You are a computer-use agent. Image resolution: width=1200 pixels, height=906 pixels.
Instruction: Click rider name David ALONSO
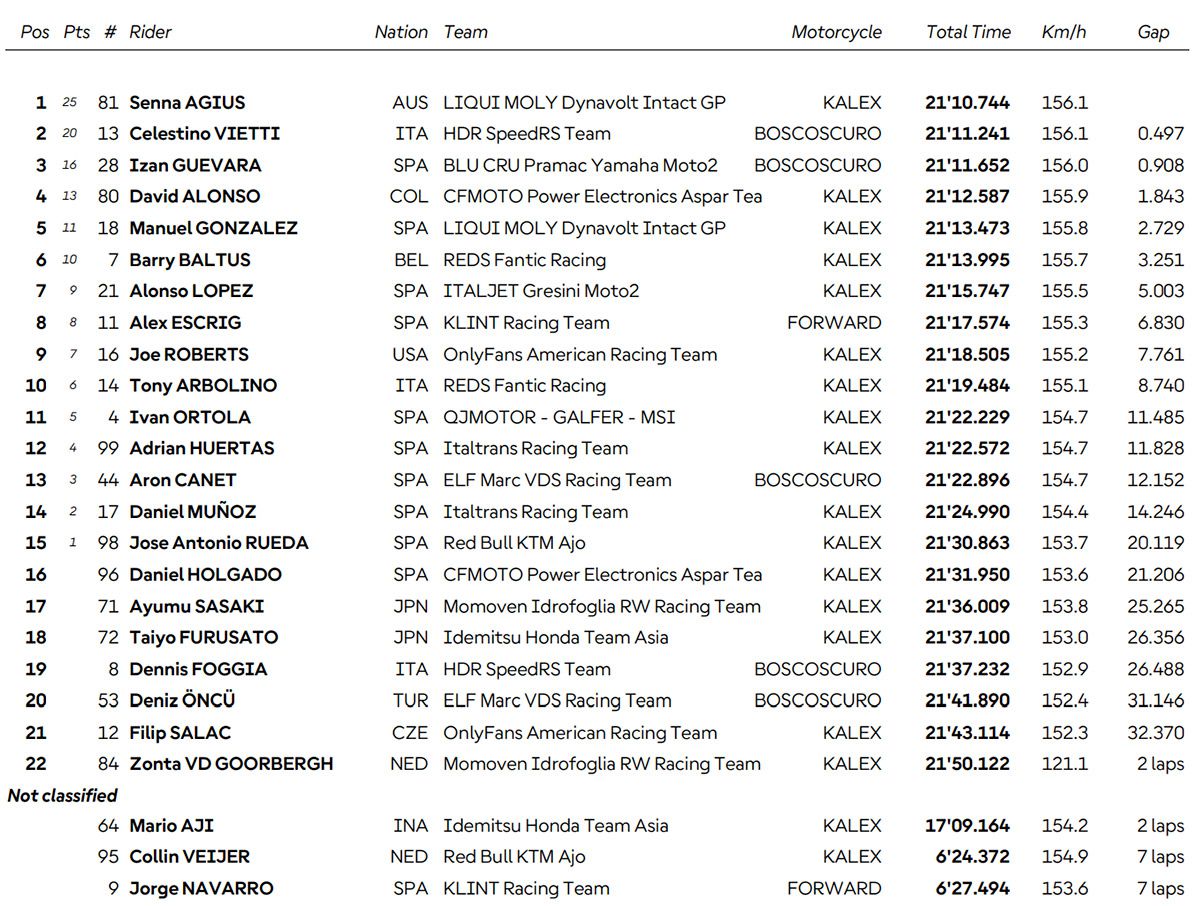point(194,197)
